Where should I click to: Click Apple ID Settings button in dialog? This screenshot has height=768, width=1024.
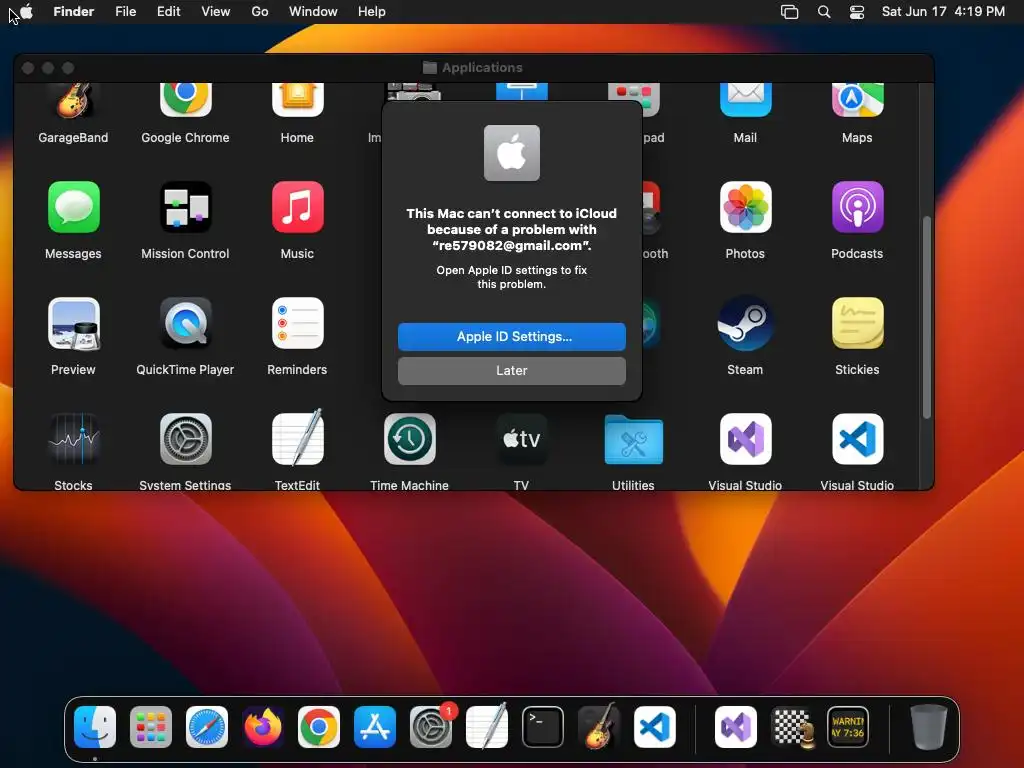point(511,337)
